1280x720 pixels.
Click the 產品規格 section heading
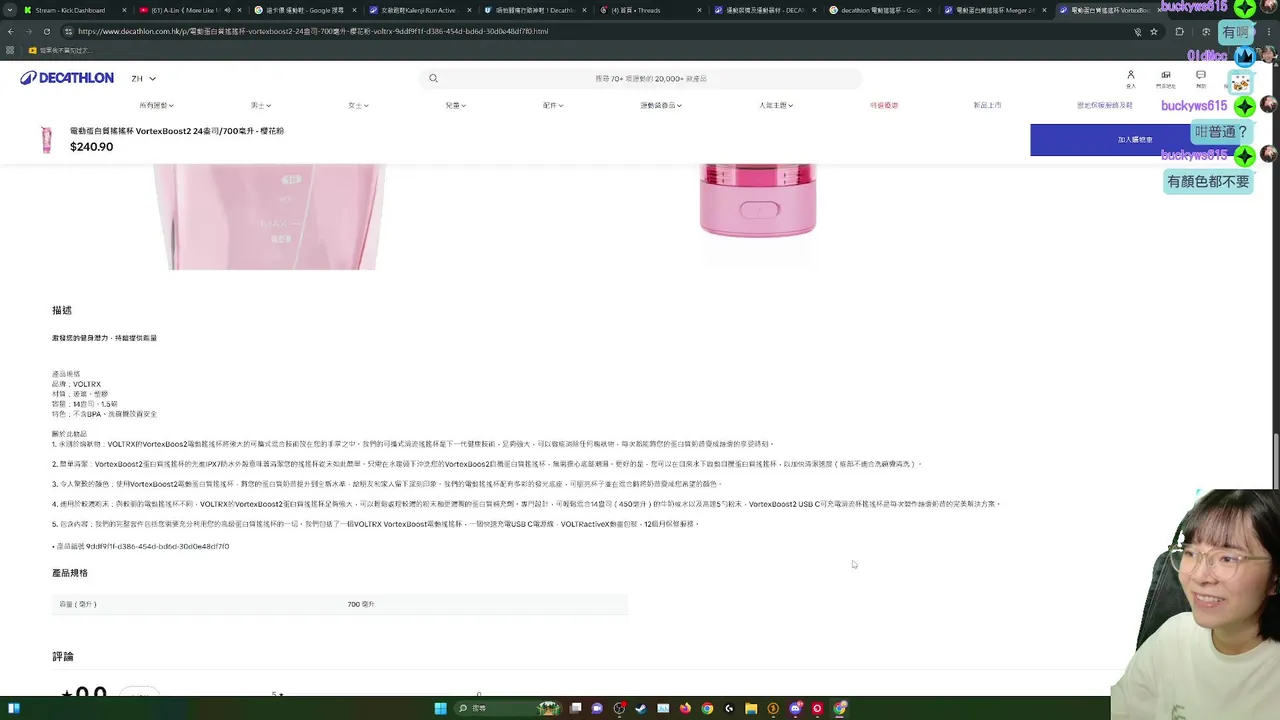(70, 573)
